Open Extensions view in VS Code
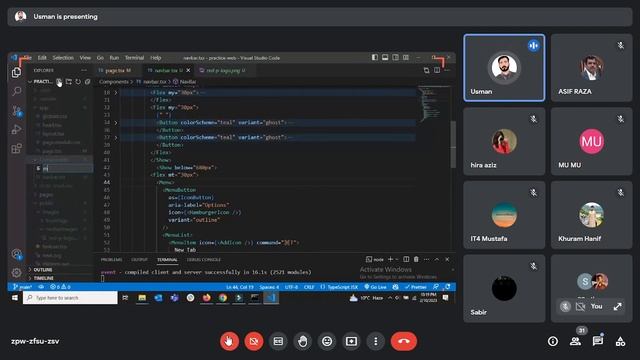This screenshot has width=640, height=360. pyautogui.click(x=16, y=148)
